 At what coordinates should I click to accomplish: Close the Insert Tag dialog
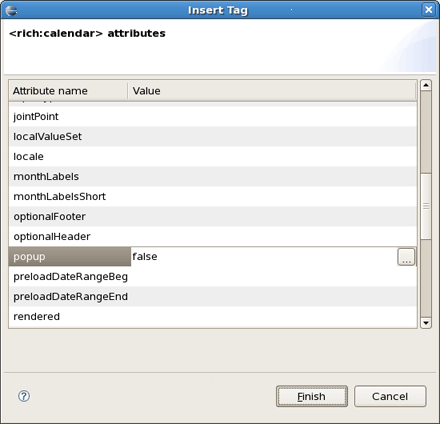429,10
